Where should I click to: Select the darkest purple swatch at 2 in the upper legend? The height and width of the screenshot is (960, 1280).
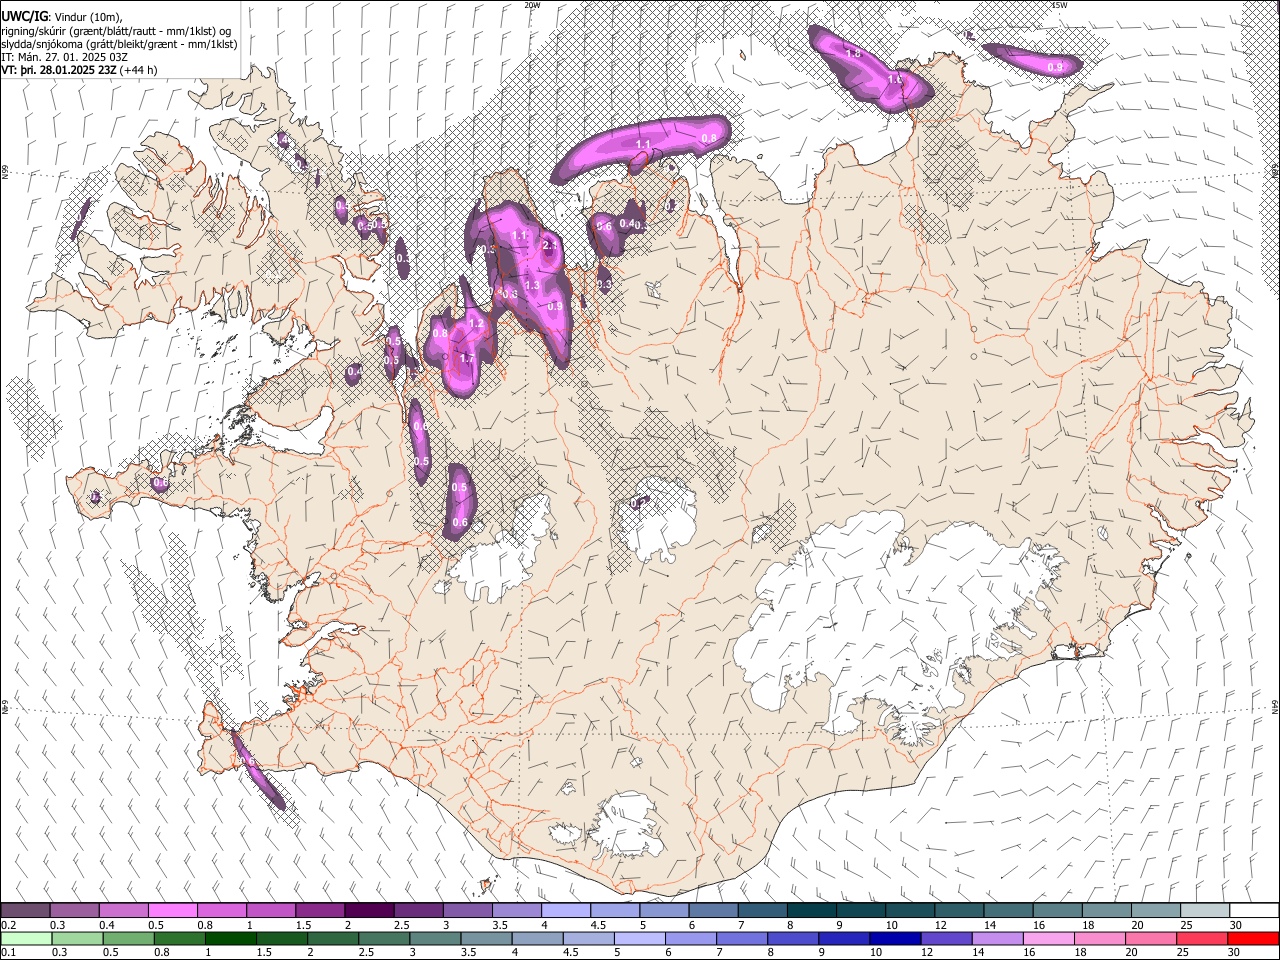click(368, 910)
